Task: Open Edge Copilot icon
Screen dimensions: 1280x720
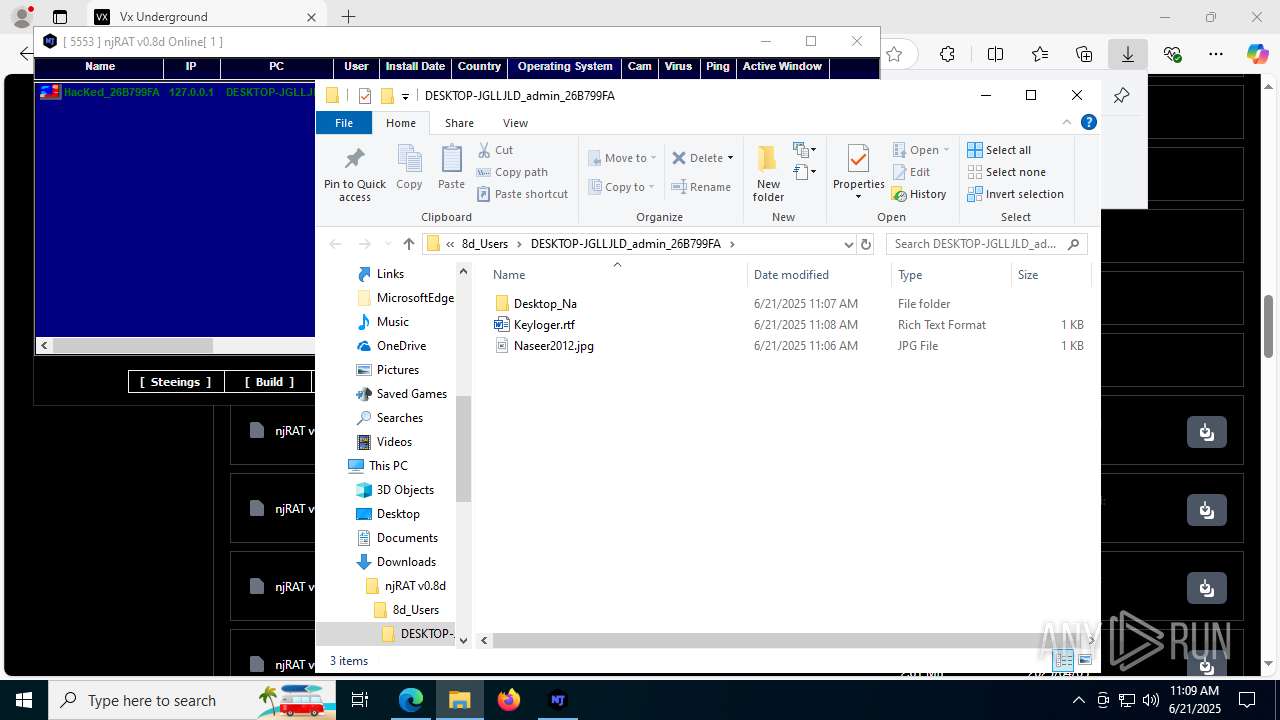Action: pyautogui.click(x=1258, y=54)
